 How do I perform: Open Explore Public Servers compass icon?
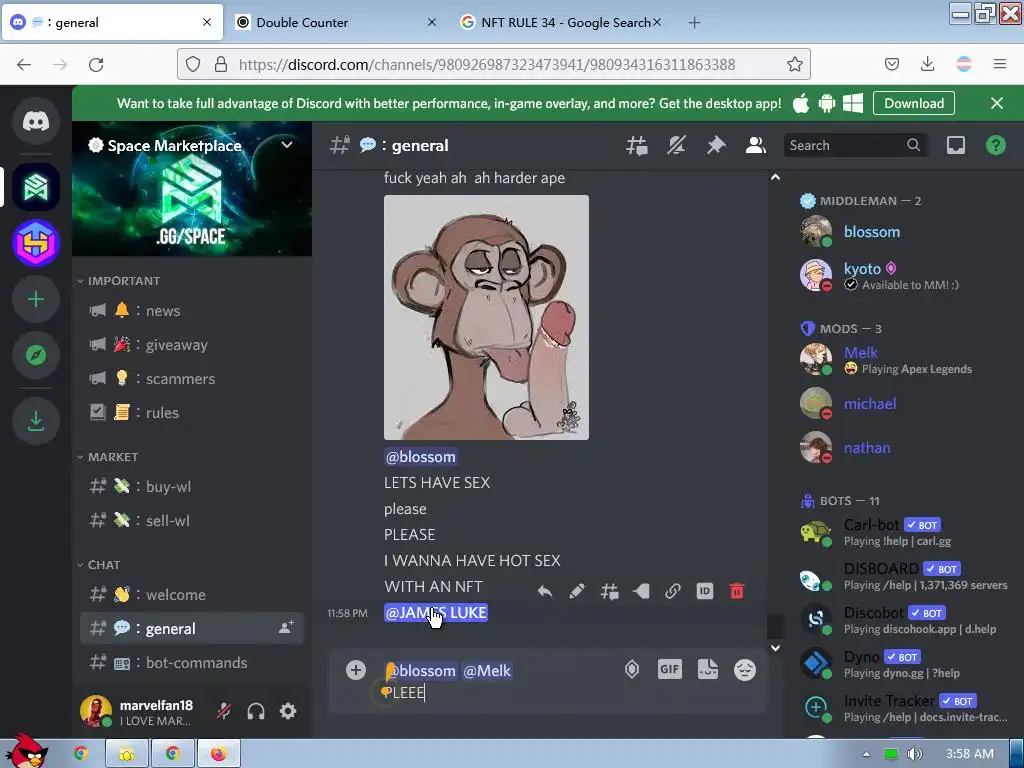point(36,355)
